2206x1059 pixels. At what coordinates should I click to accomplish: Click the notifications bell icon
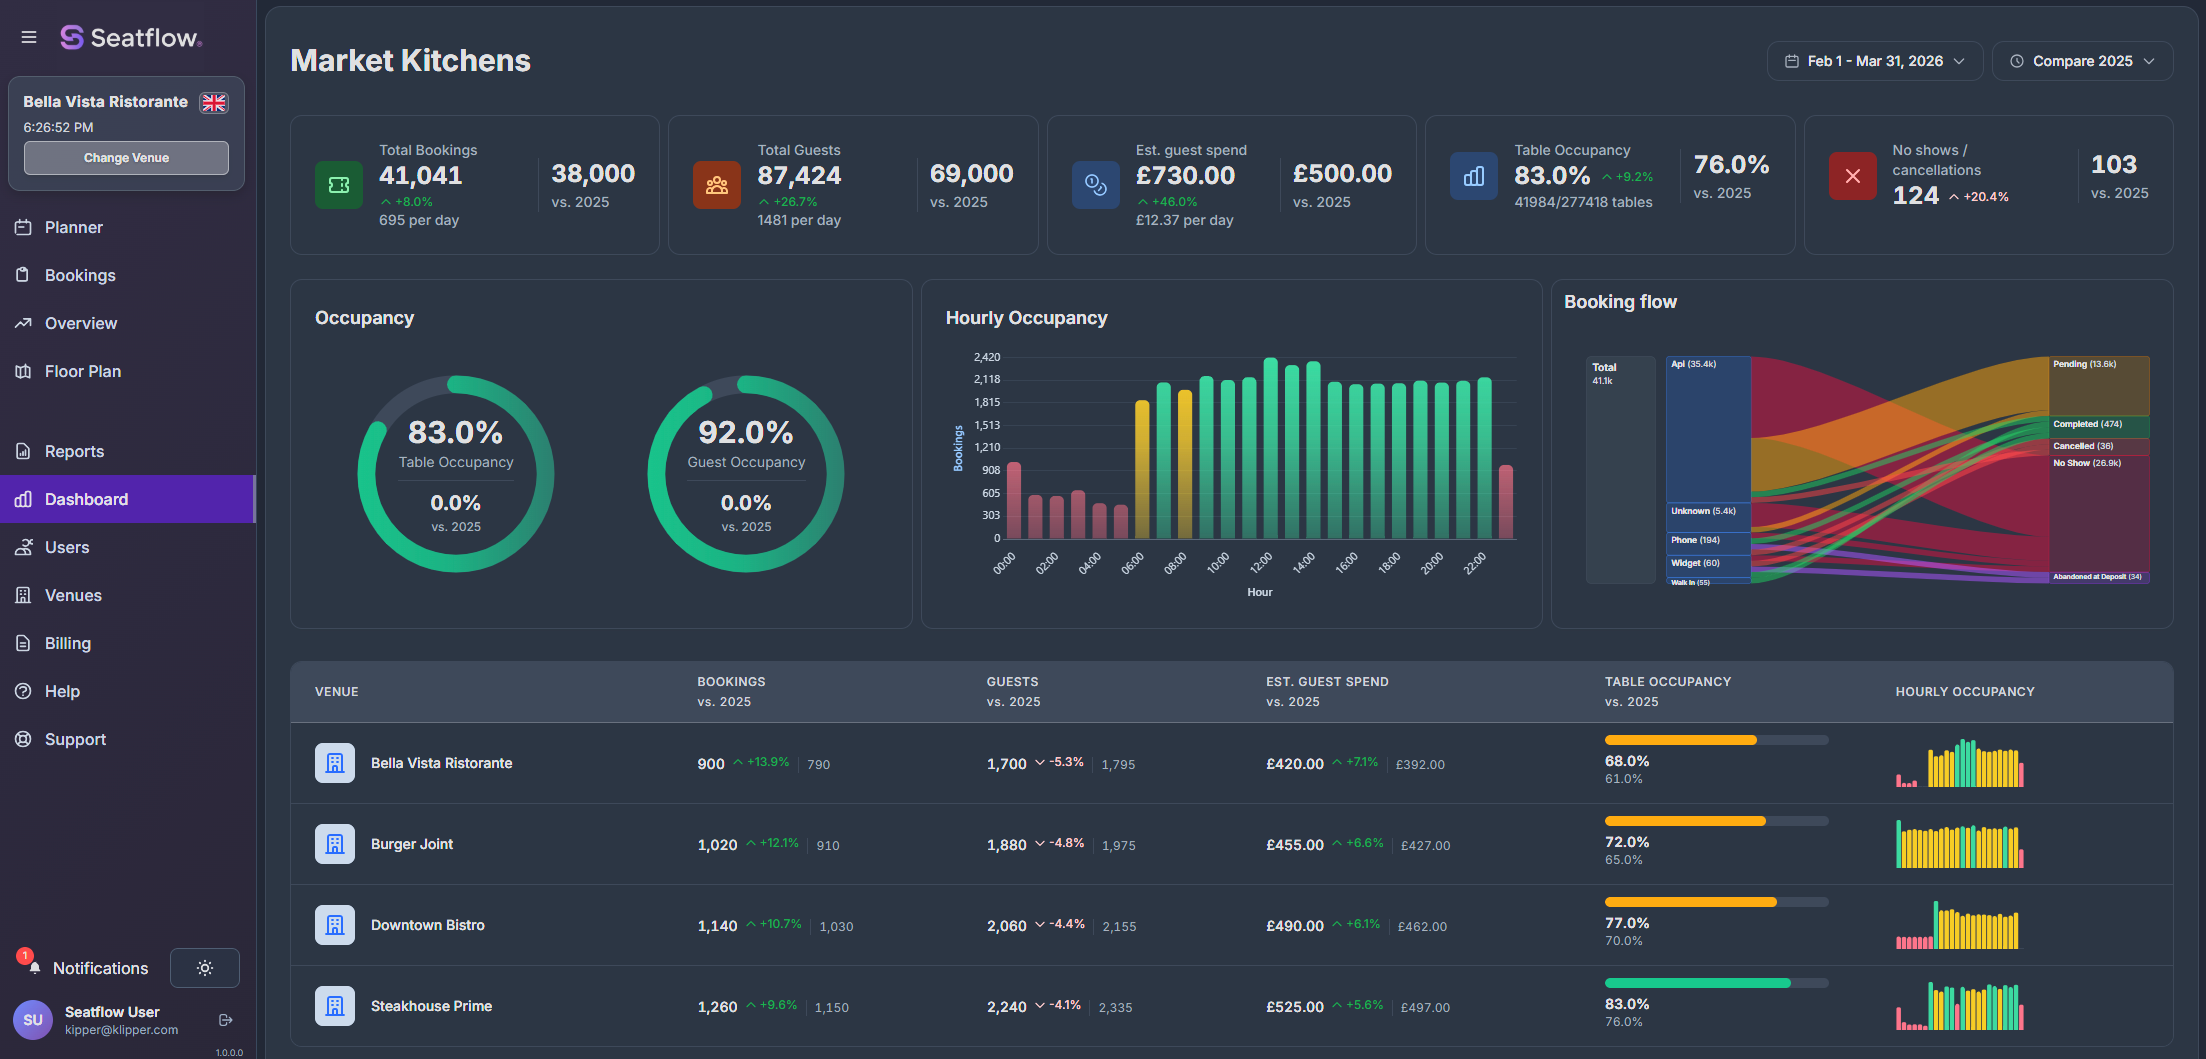click(x=34, y=968)
